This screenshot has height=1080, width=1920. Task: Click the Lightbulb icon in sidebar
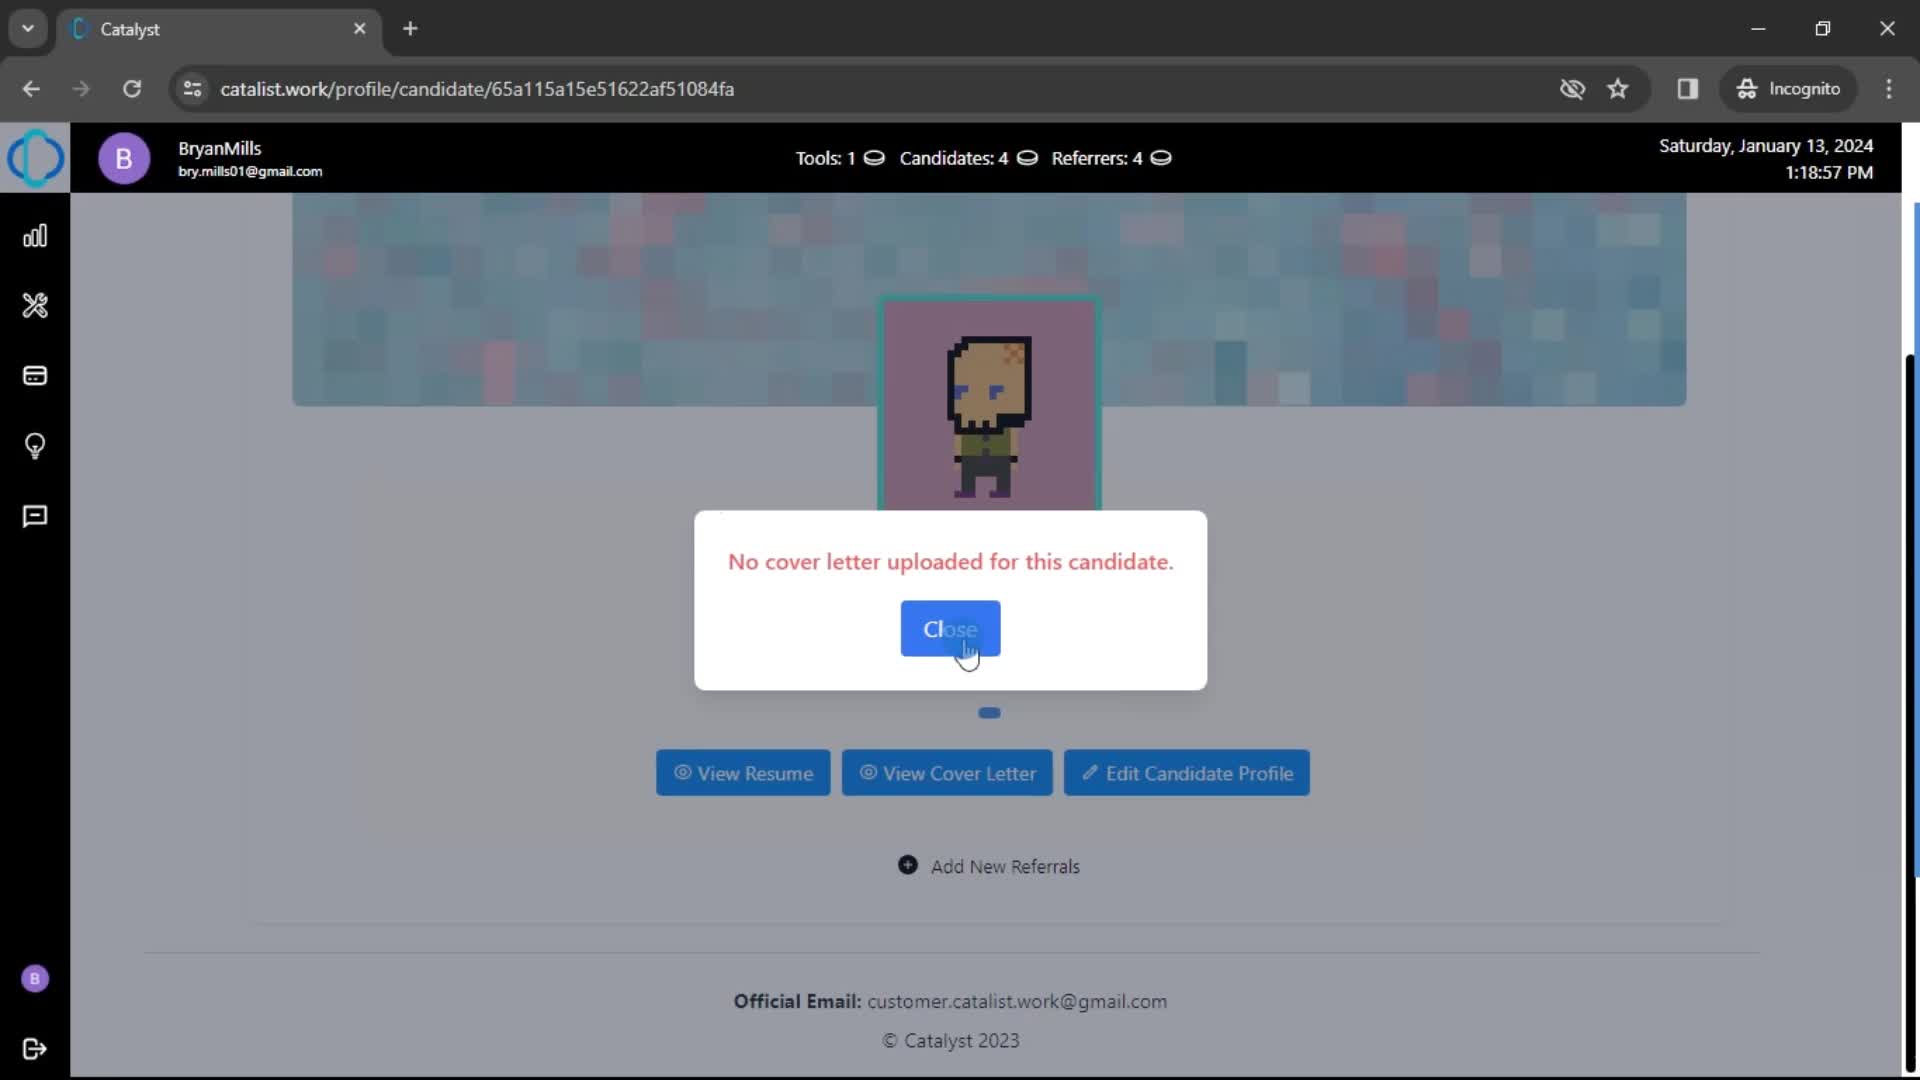click(36, 446)
